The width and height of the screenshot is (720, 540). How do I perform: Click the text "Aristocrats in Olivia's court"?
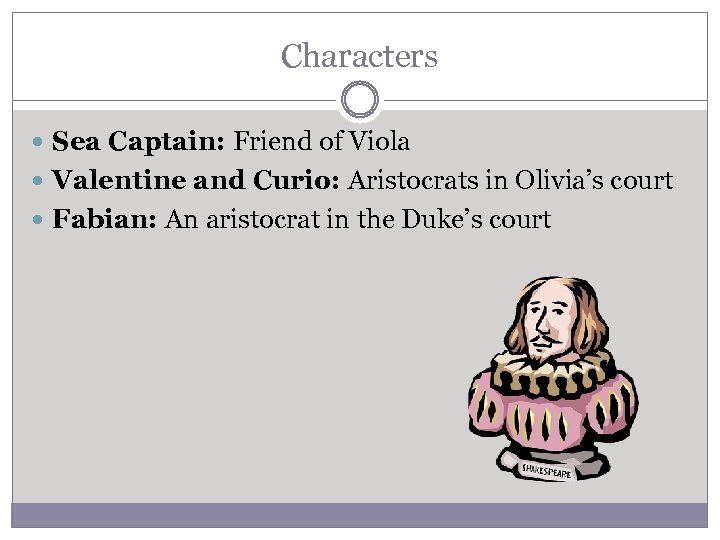[510, 181]
